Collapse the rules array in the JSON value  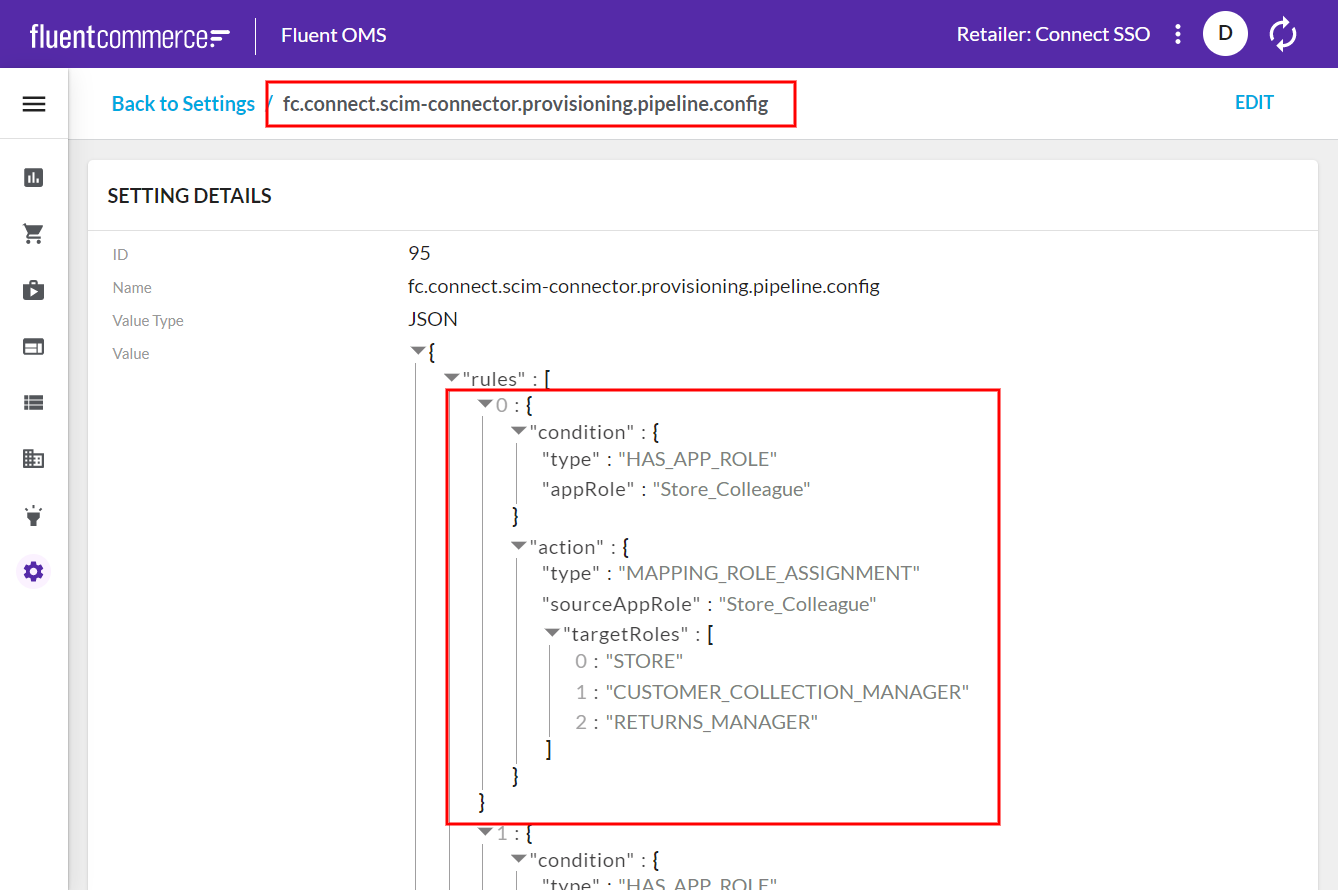451,378
